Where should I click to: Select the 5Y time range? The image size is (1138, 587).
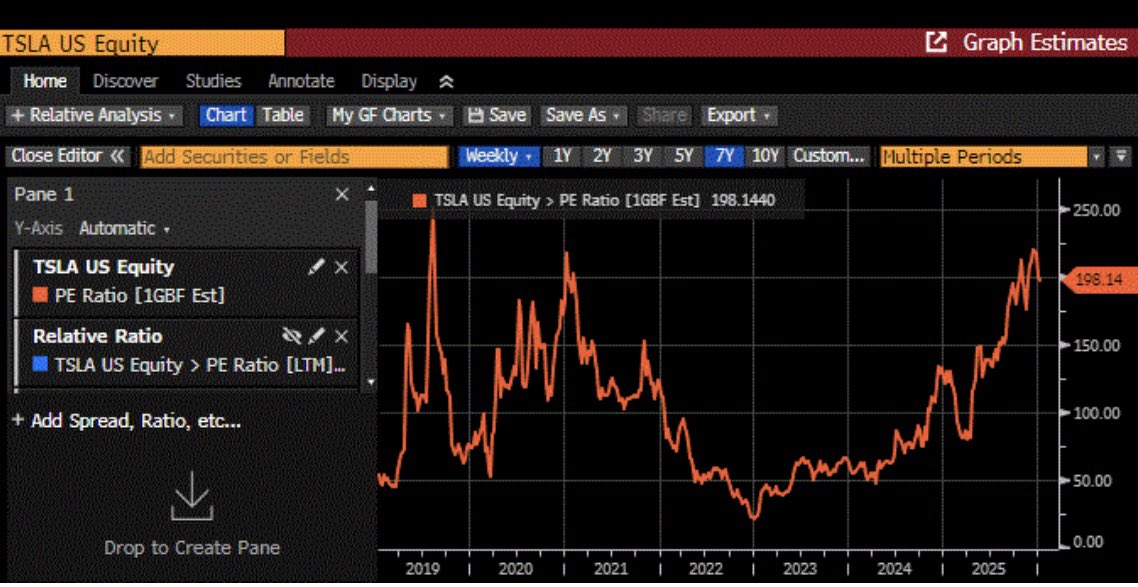(x=683, y=156)
